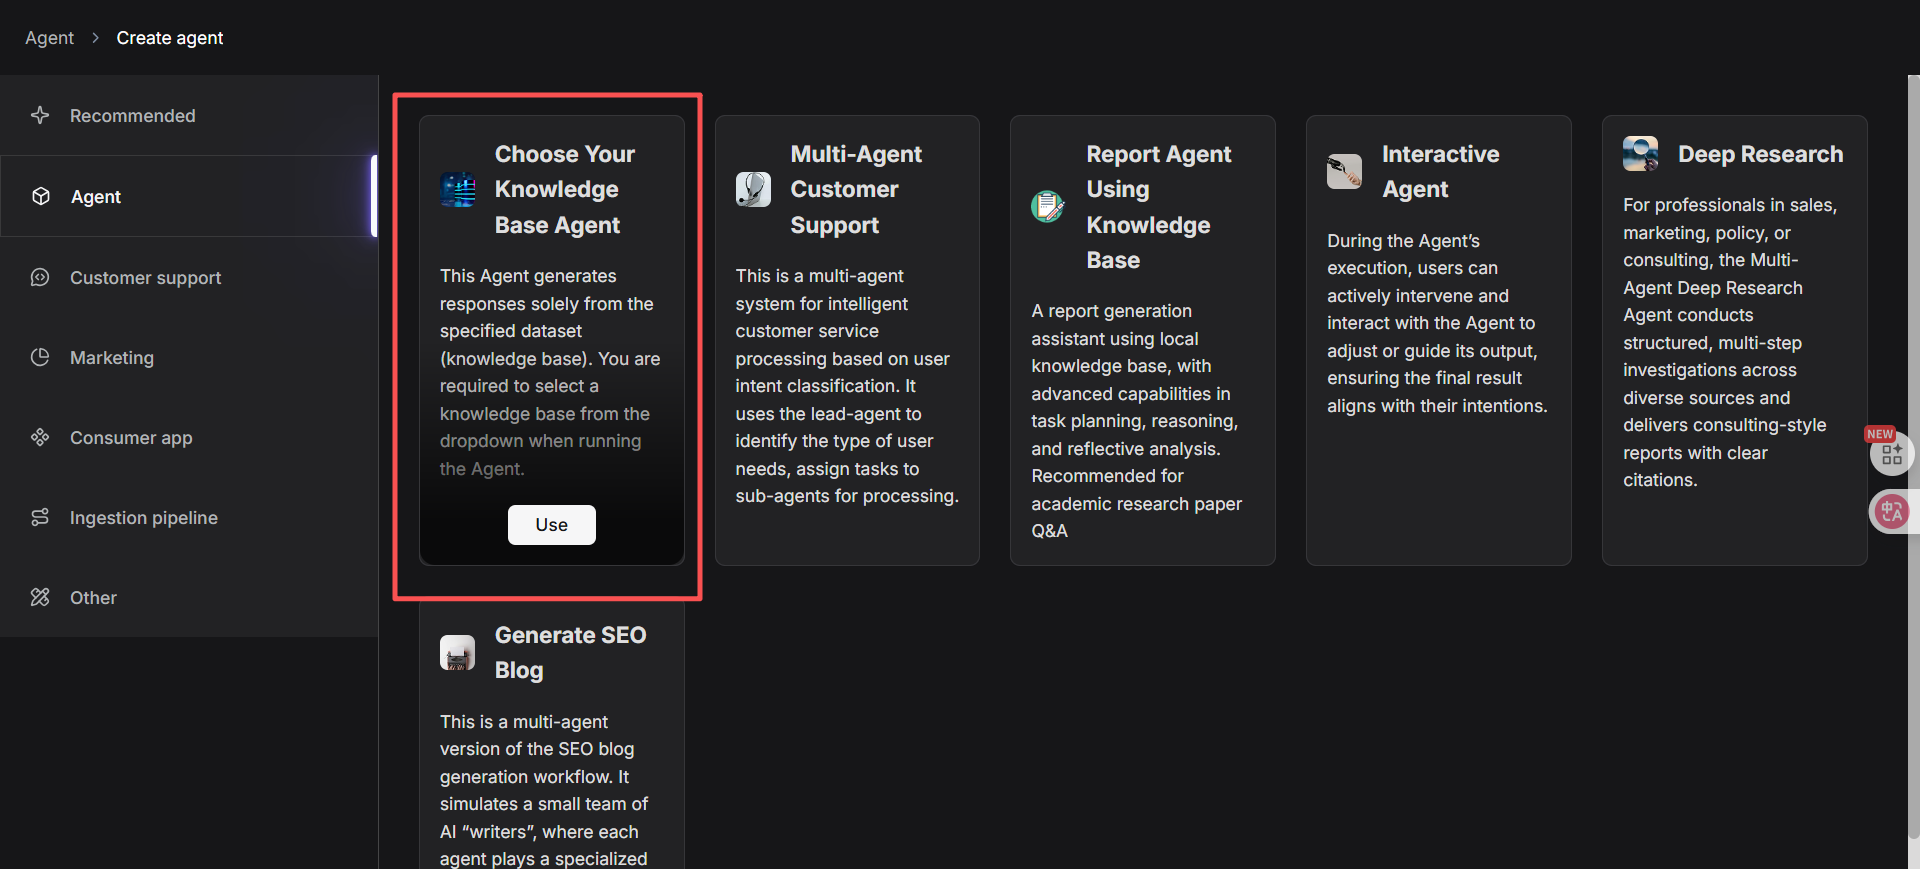
Task: Click Choose Your Knowledge Base Agent avatar
Action: [458, 189]
